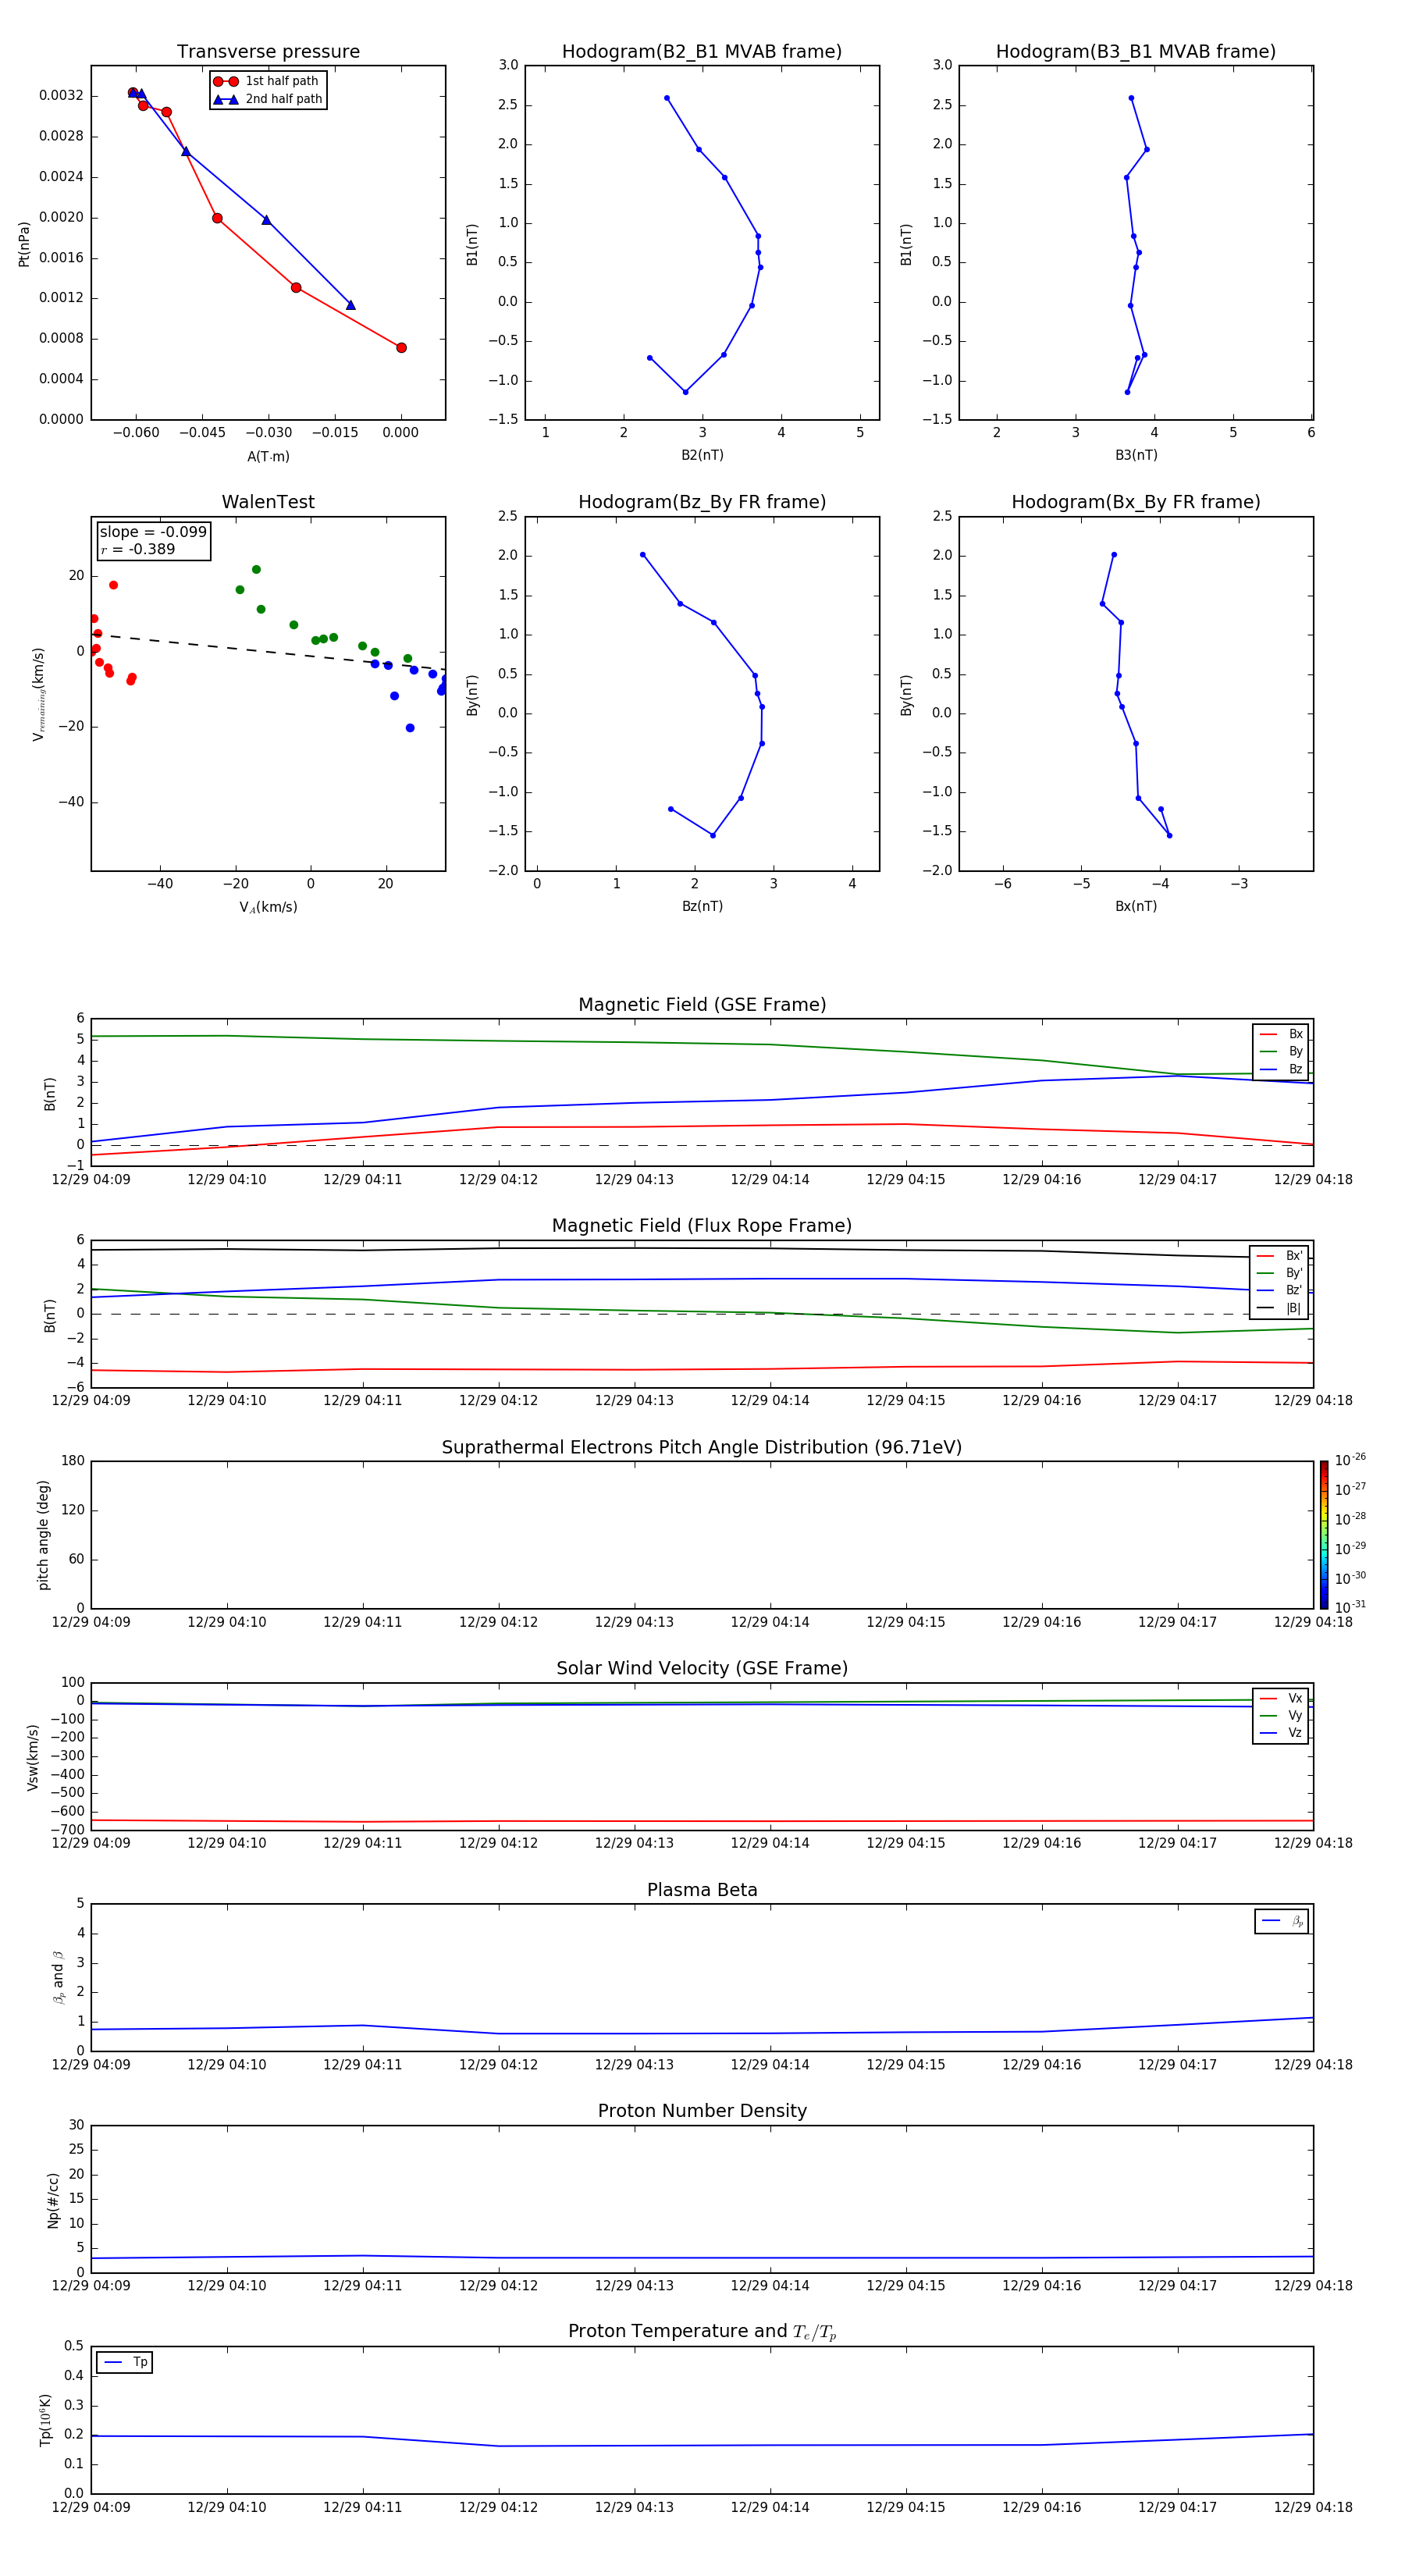Click the WalenTest slope and r annotation box

point(153,540)
